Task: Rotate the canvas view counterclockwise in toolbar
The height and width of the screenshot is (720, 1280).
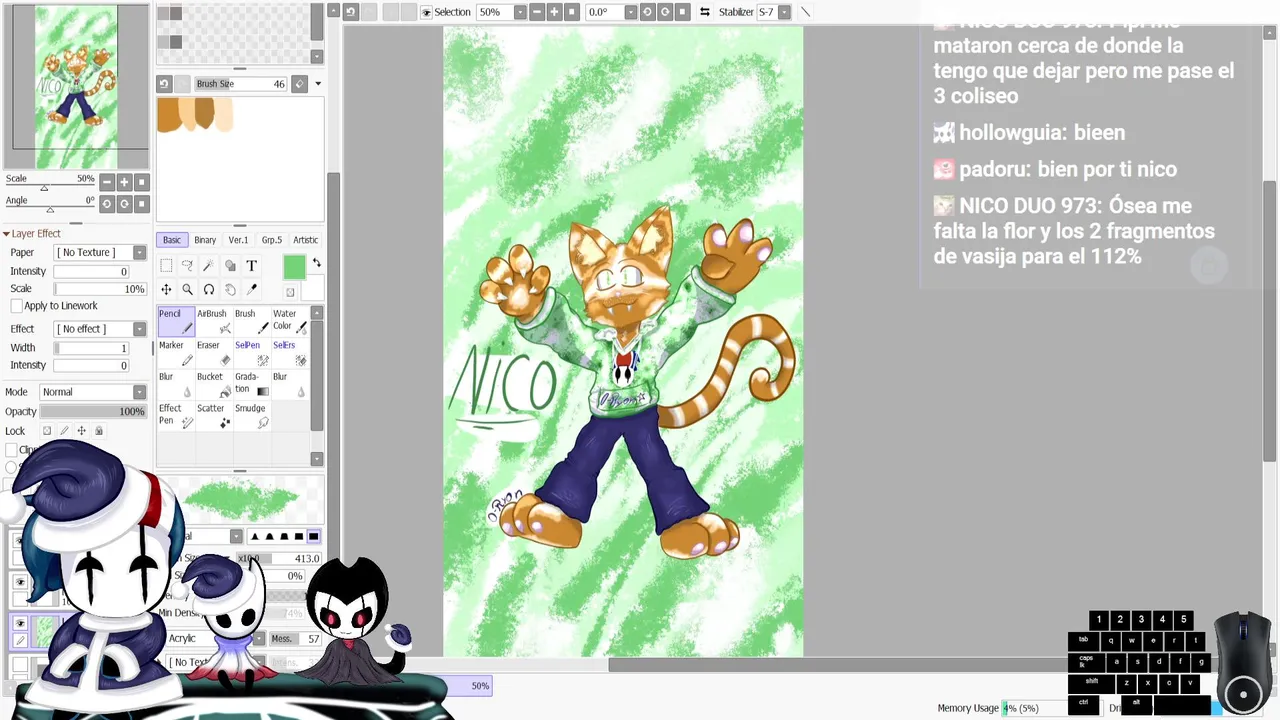Action: 647,12
